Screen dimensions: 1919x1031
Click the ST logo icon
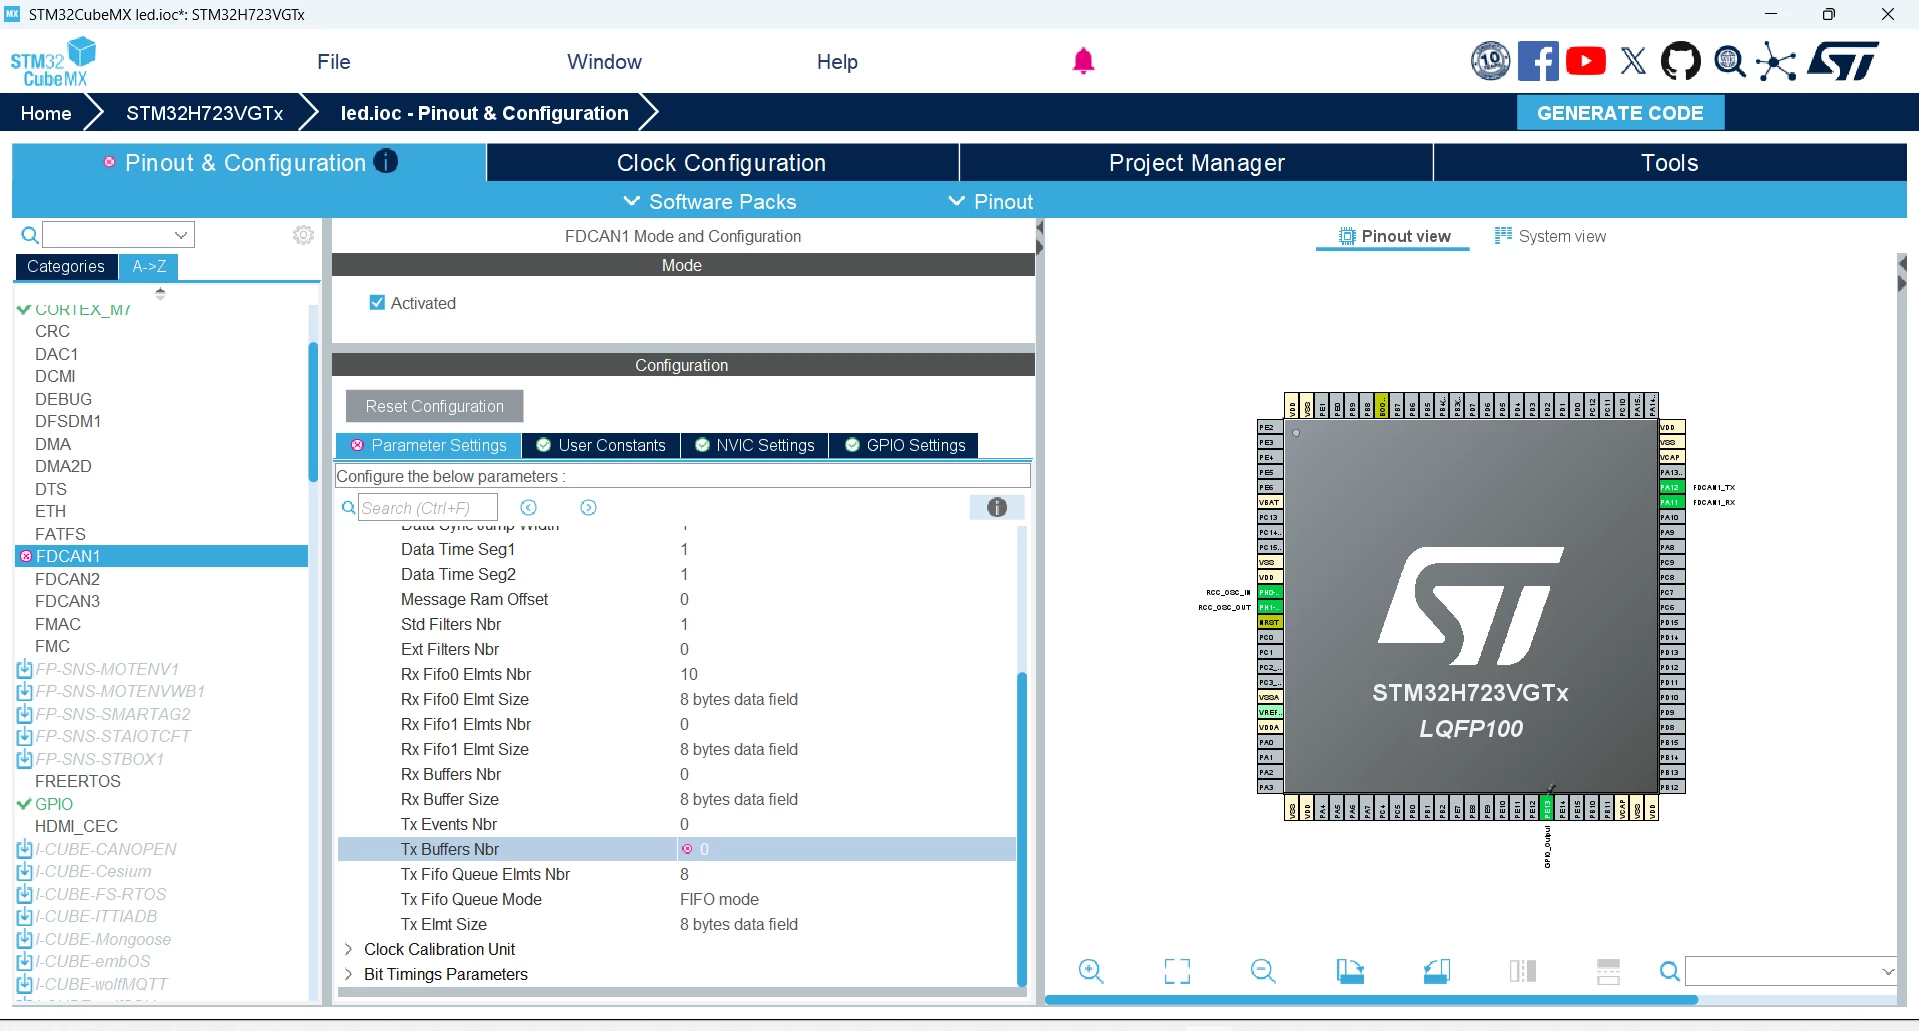point(1843,62)
